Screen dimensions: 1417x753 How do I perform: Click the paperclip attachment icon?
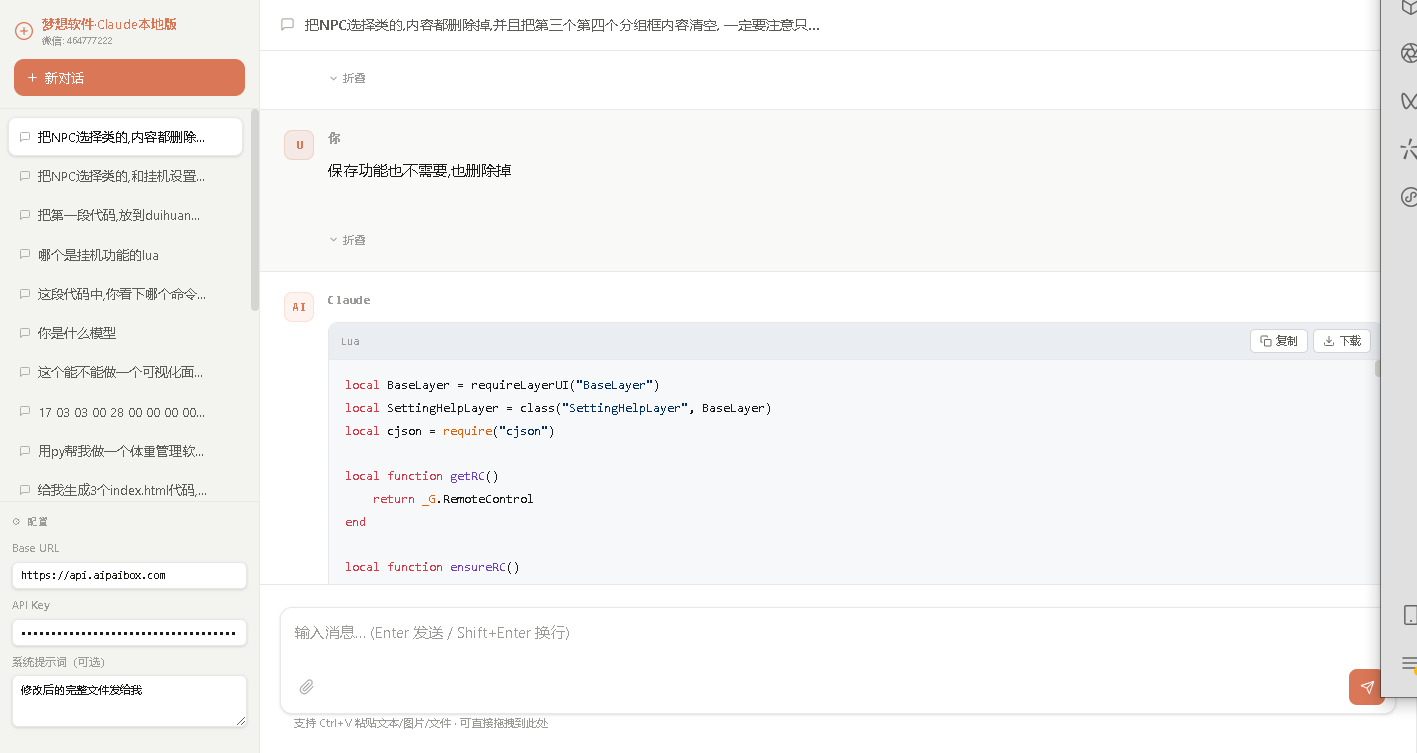pyautogui.click(x=307, y=687)
